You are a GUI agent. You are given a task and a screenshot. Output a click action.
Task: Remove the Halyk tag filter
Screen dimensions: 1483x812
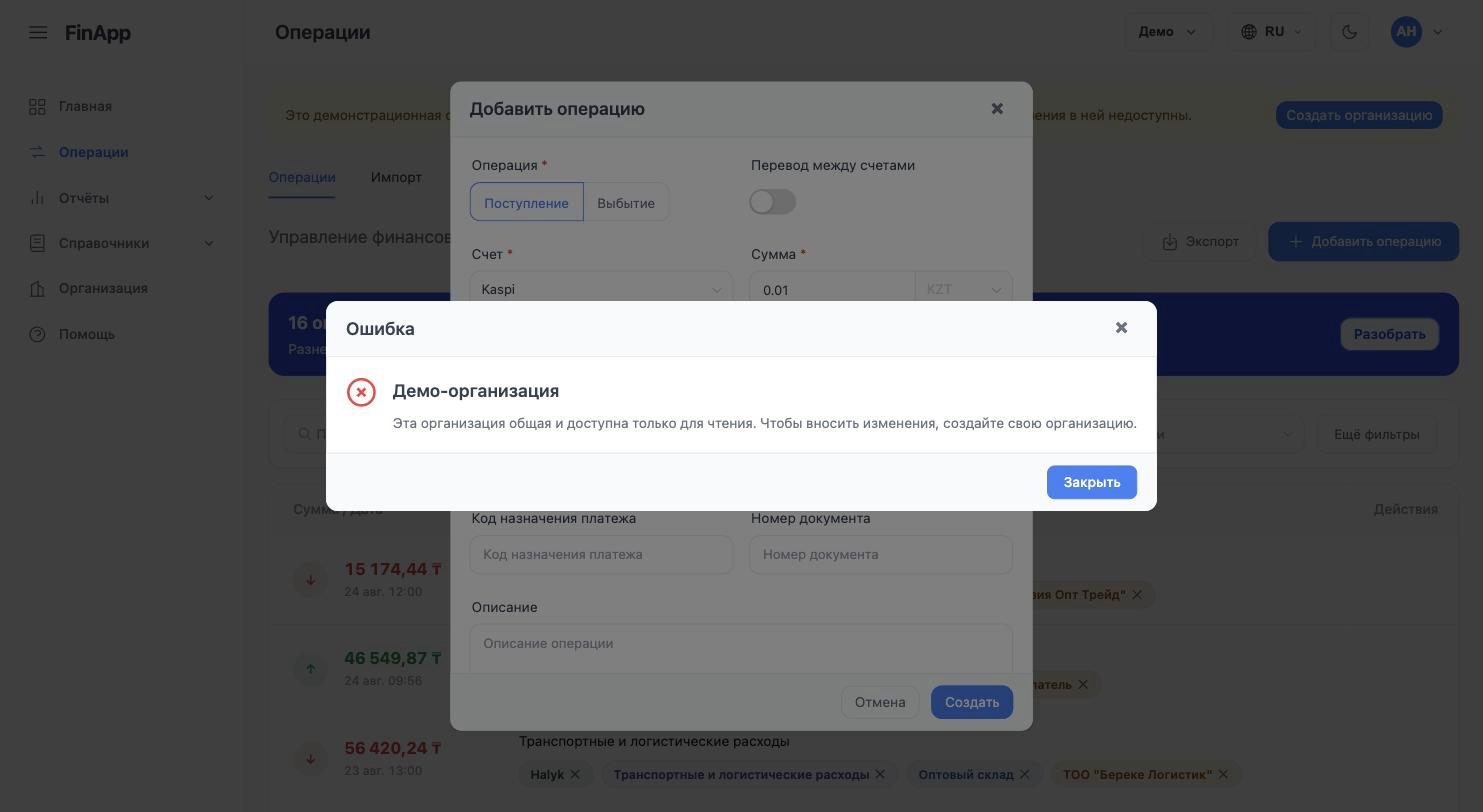click(x=574, y=774)
